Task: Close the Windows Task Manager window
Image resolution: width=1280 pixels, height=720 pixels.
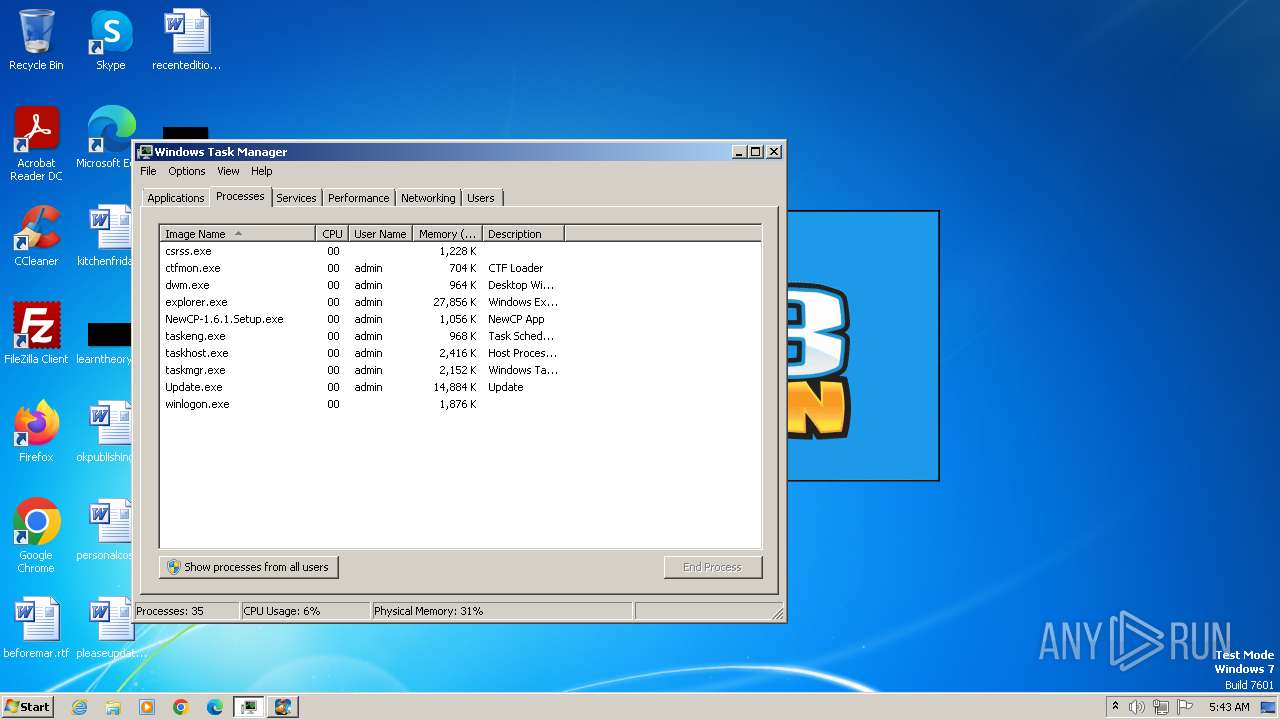Action: click(x=774, y=152)
